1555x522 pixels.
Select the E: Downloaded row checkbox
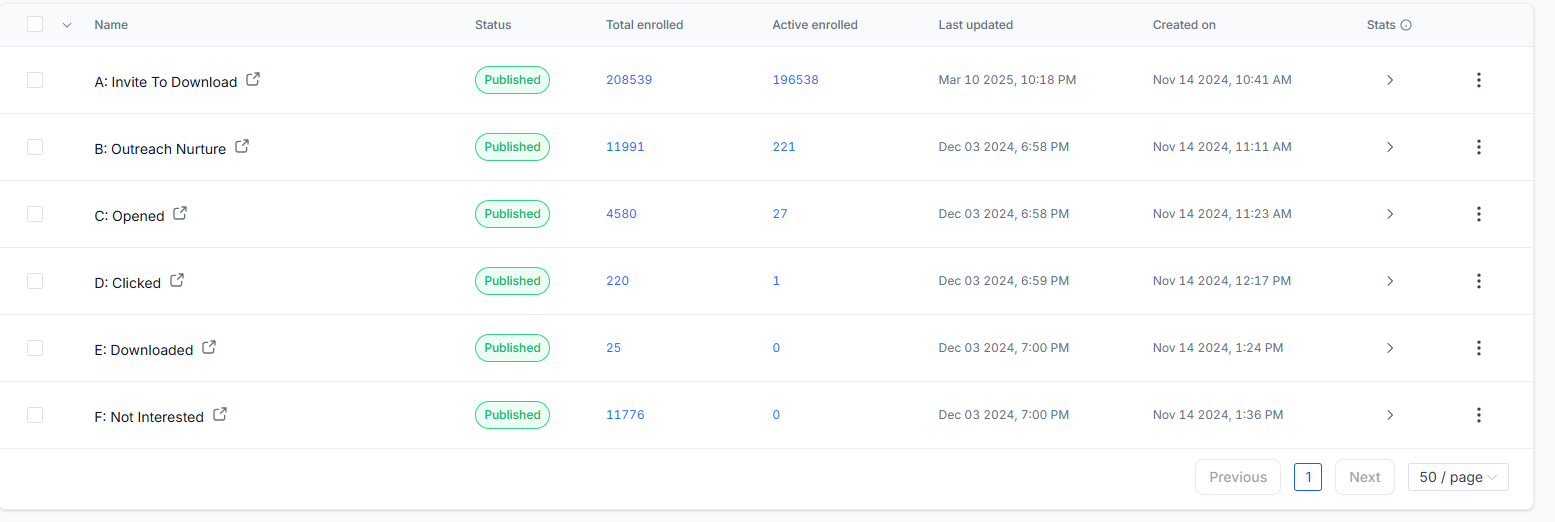[x=35, y=348]
